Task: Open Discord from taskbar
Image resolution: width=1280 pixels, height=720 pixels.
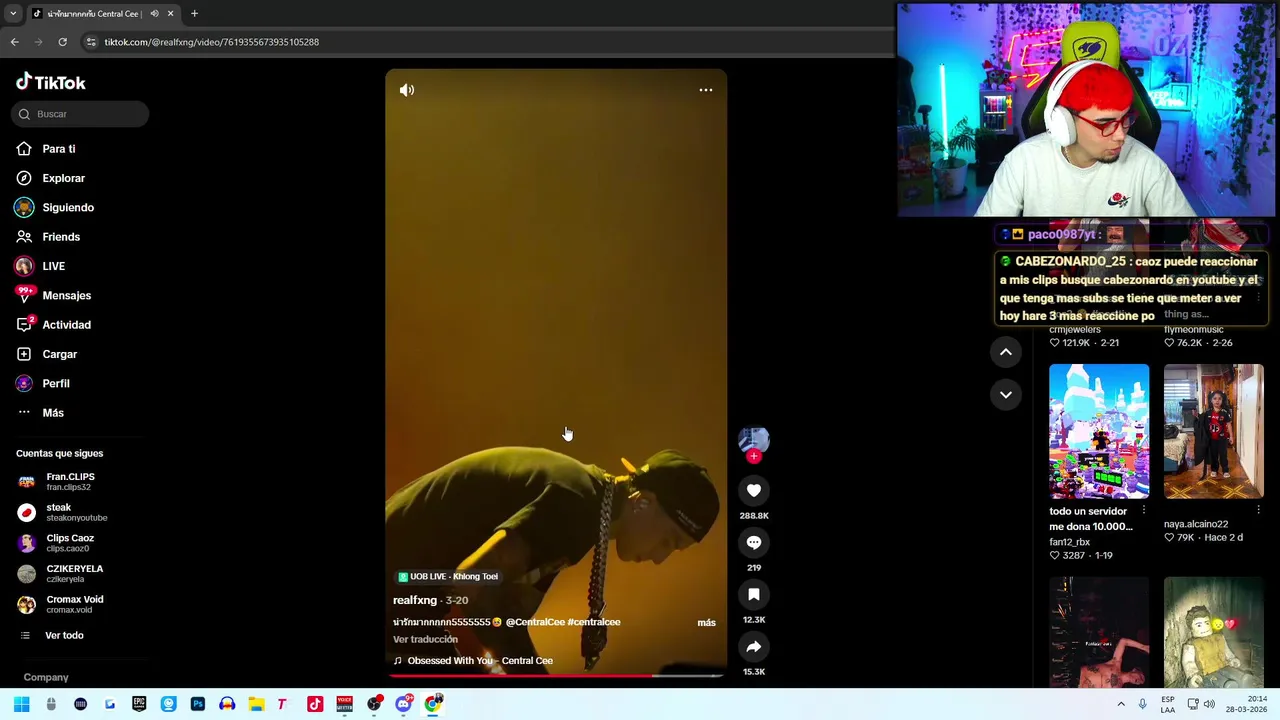Action: (x=403, y=704)
